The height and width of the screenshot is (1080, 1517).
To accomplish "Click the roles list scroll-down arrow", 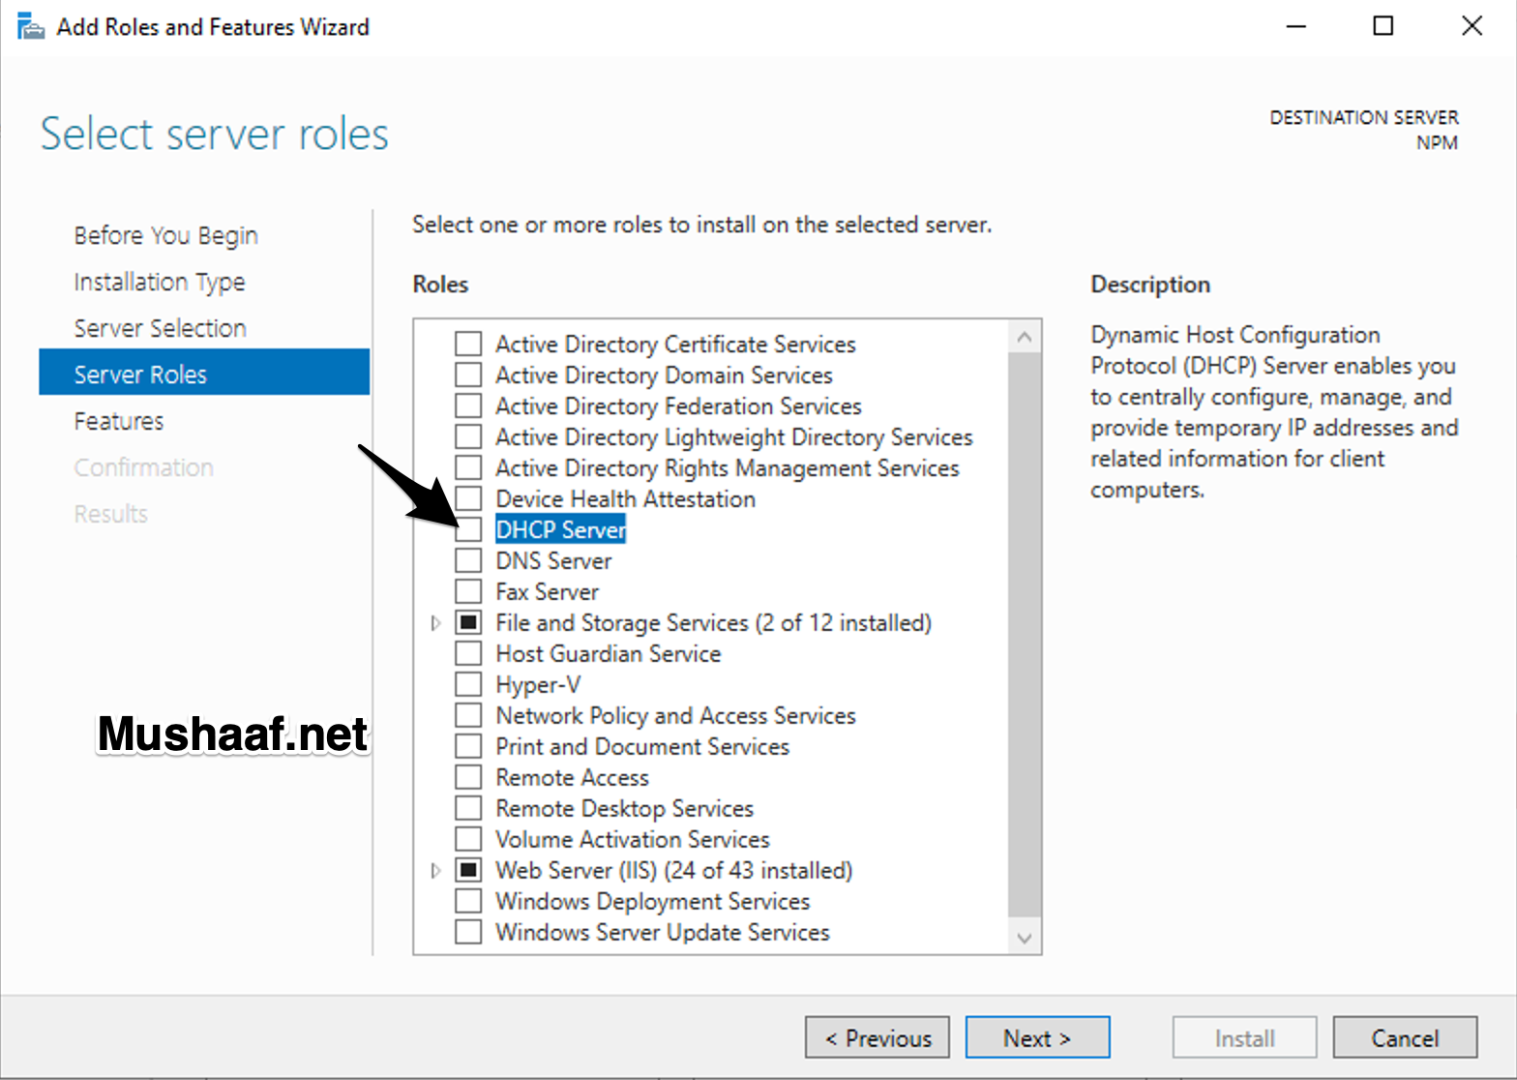I will click(1024, 938).
